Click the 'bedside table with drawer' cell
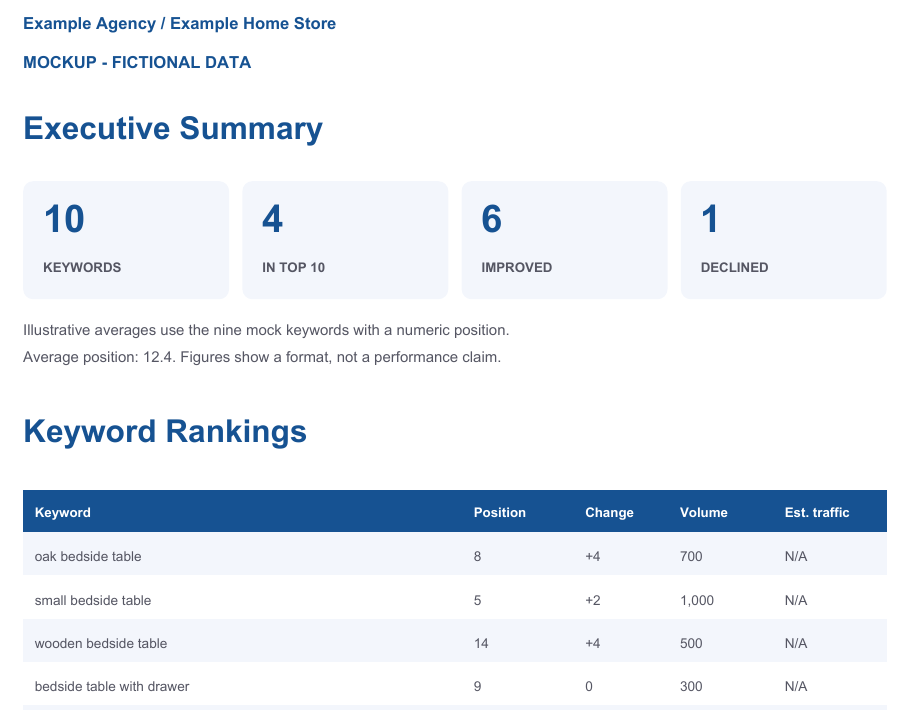 112,686
